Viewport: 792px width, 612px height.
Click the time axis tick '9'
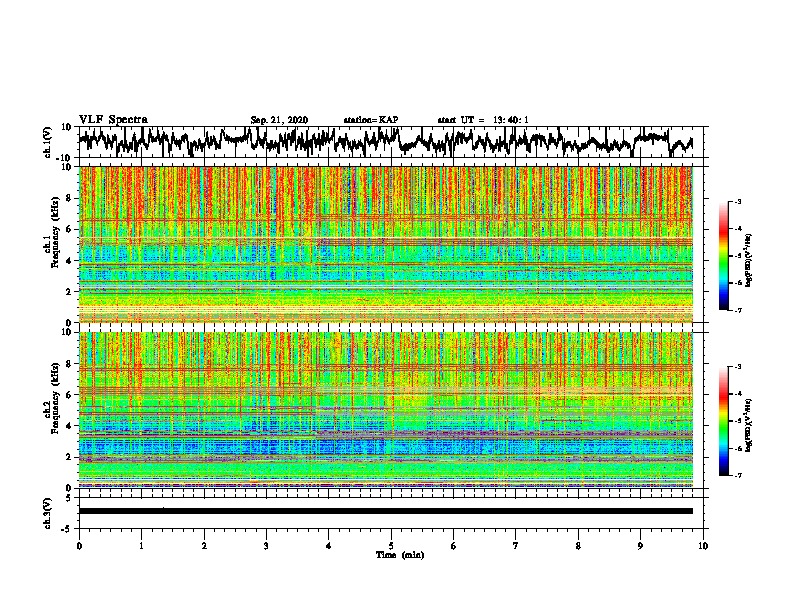(x=640, y=546)
